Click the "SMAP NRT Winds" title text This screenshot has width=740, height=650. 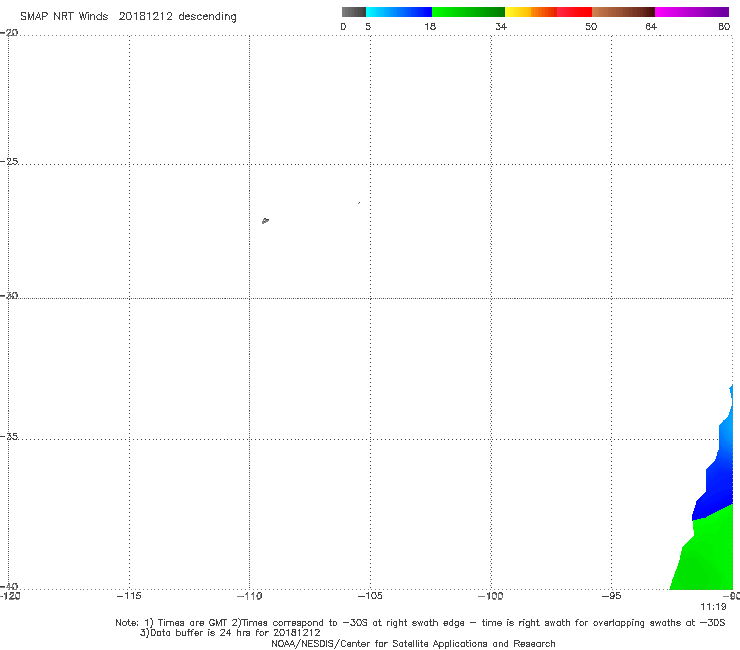pyautogui.click(x=64, y=16)
